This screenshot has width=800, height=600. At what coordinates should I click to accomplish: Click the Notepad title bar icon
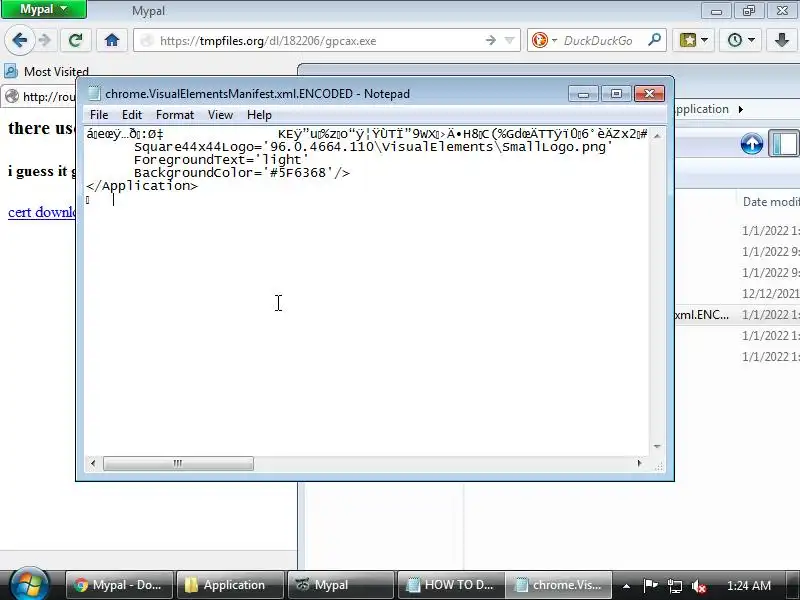[94, 93]
